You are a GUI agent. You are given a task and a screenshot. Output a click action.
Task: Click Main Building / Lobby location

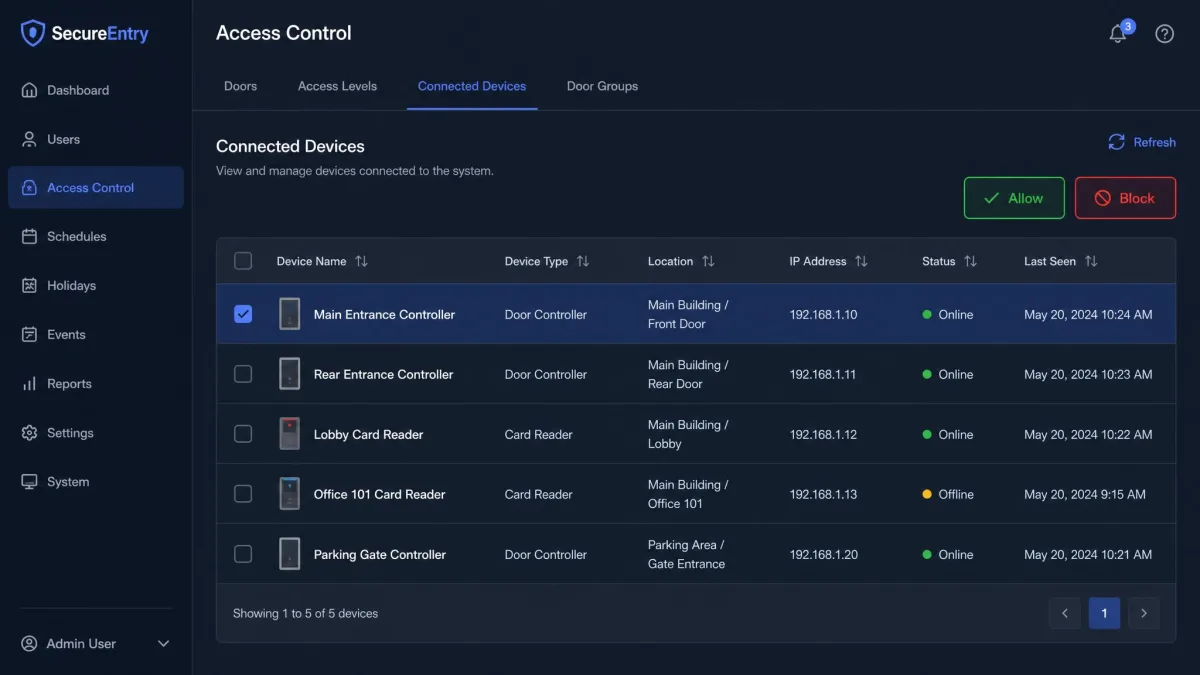pyautogui.click(x=688, y=434)
